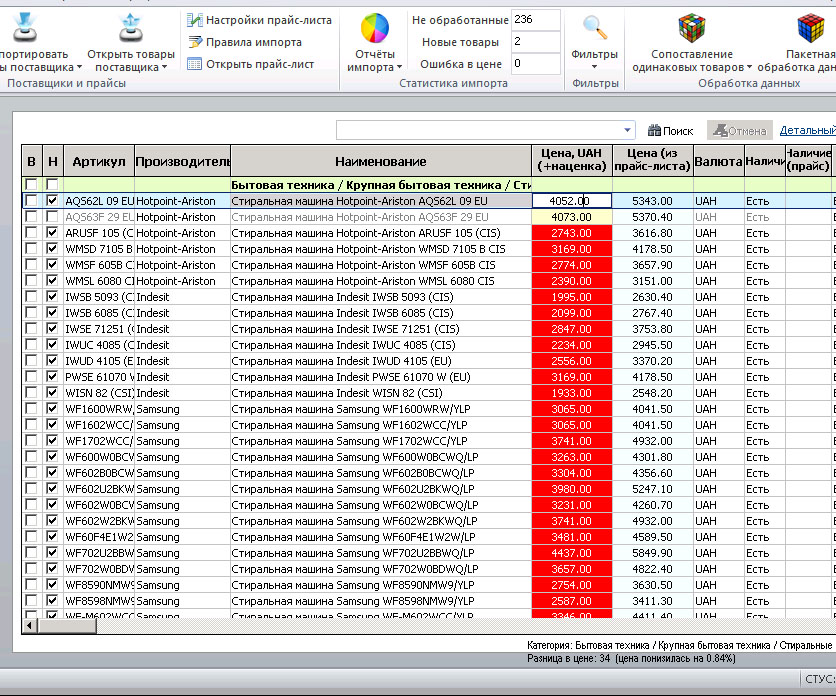Click the 'Не обработанные' value field 236
Viewport: 836px width, 696px height.
(x=535, y=20)
